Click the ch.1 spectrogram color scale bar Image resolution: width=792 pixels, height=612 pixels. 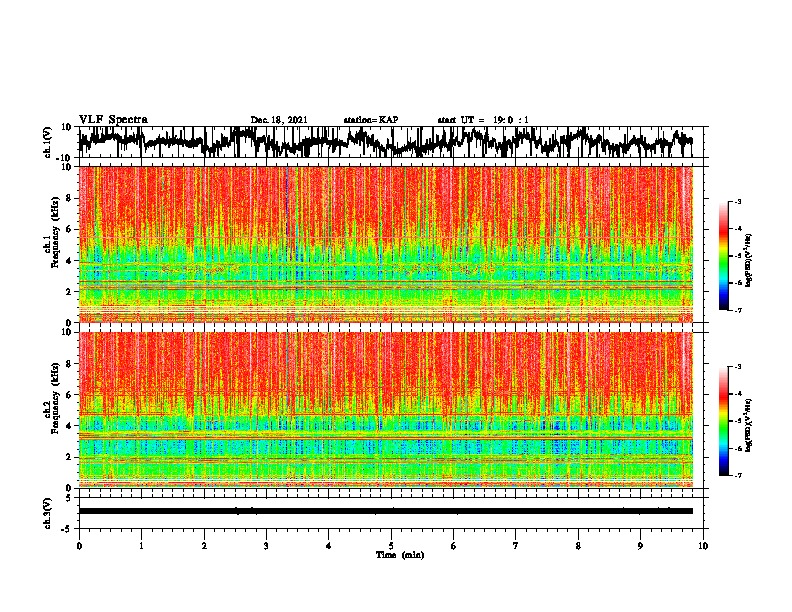point(723,255)
